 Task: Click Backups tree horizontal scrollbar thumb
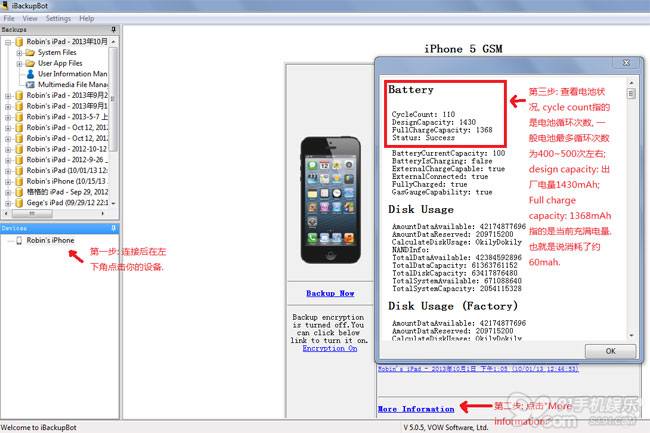coord(32,214)
